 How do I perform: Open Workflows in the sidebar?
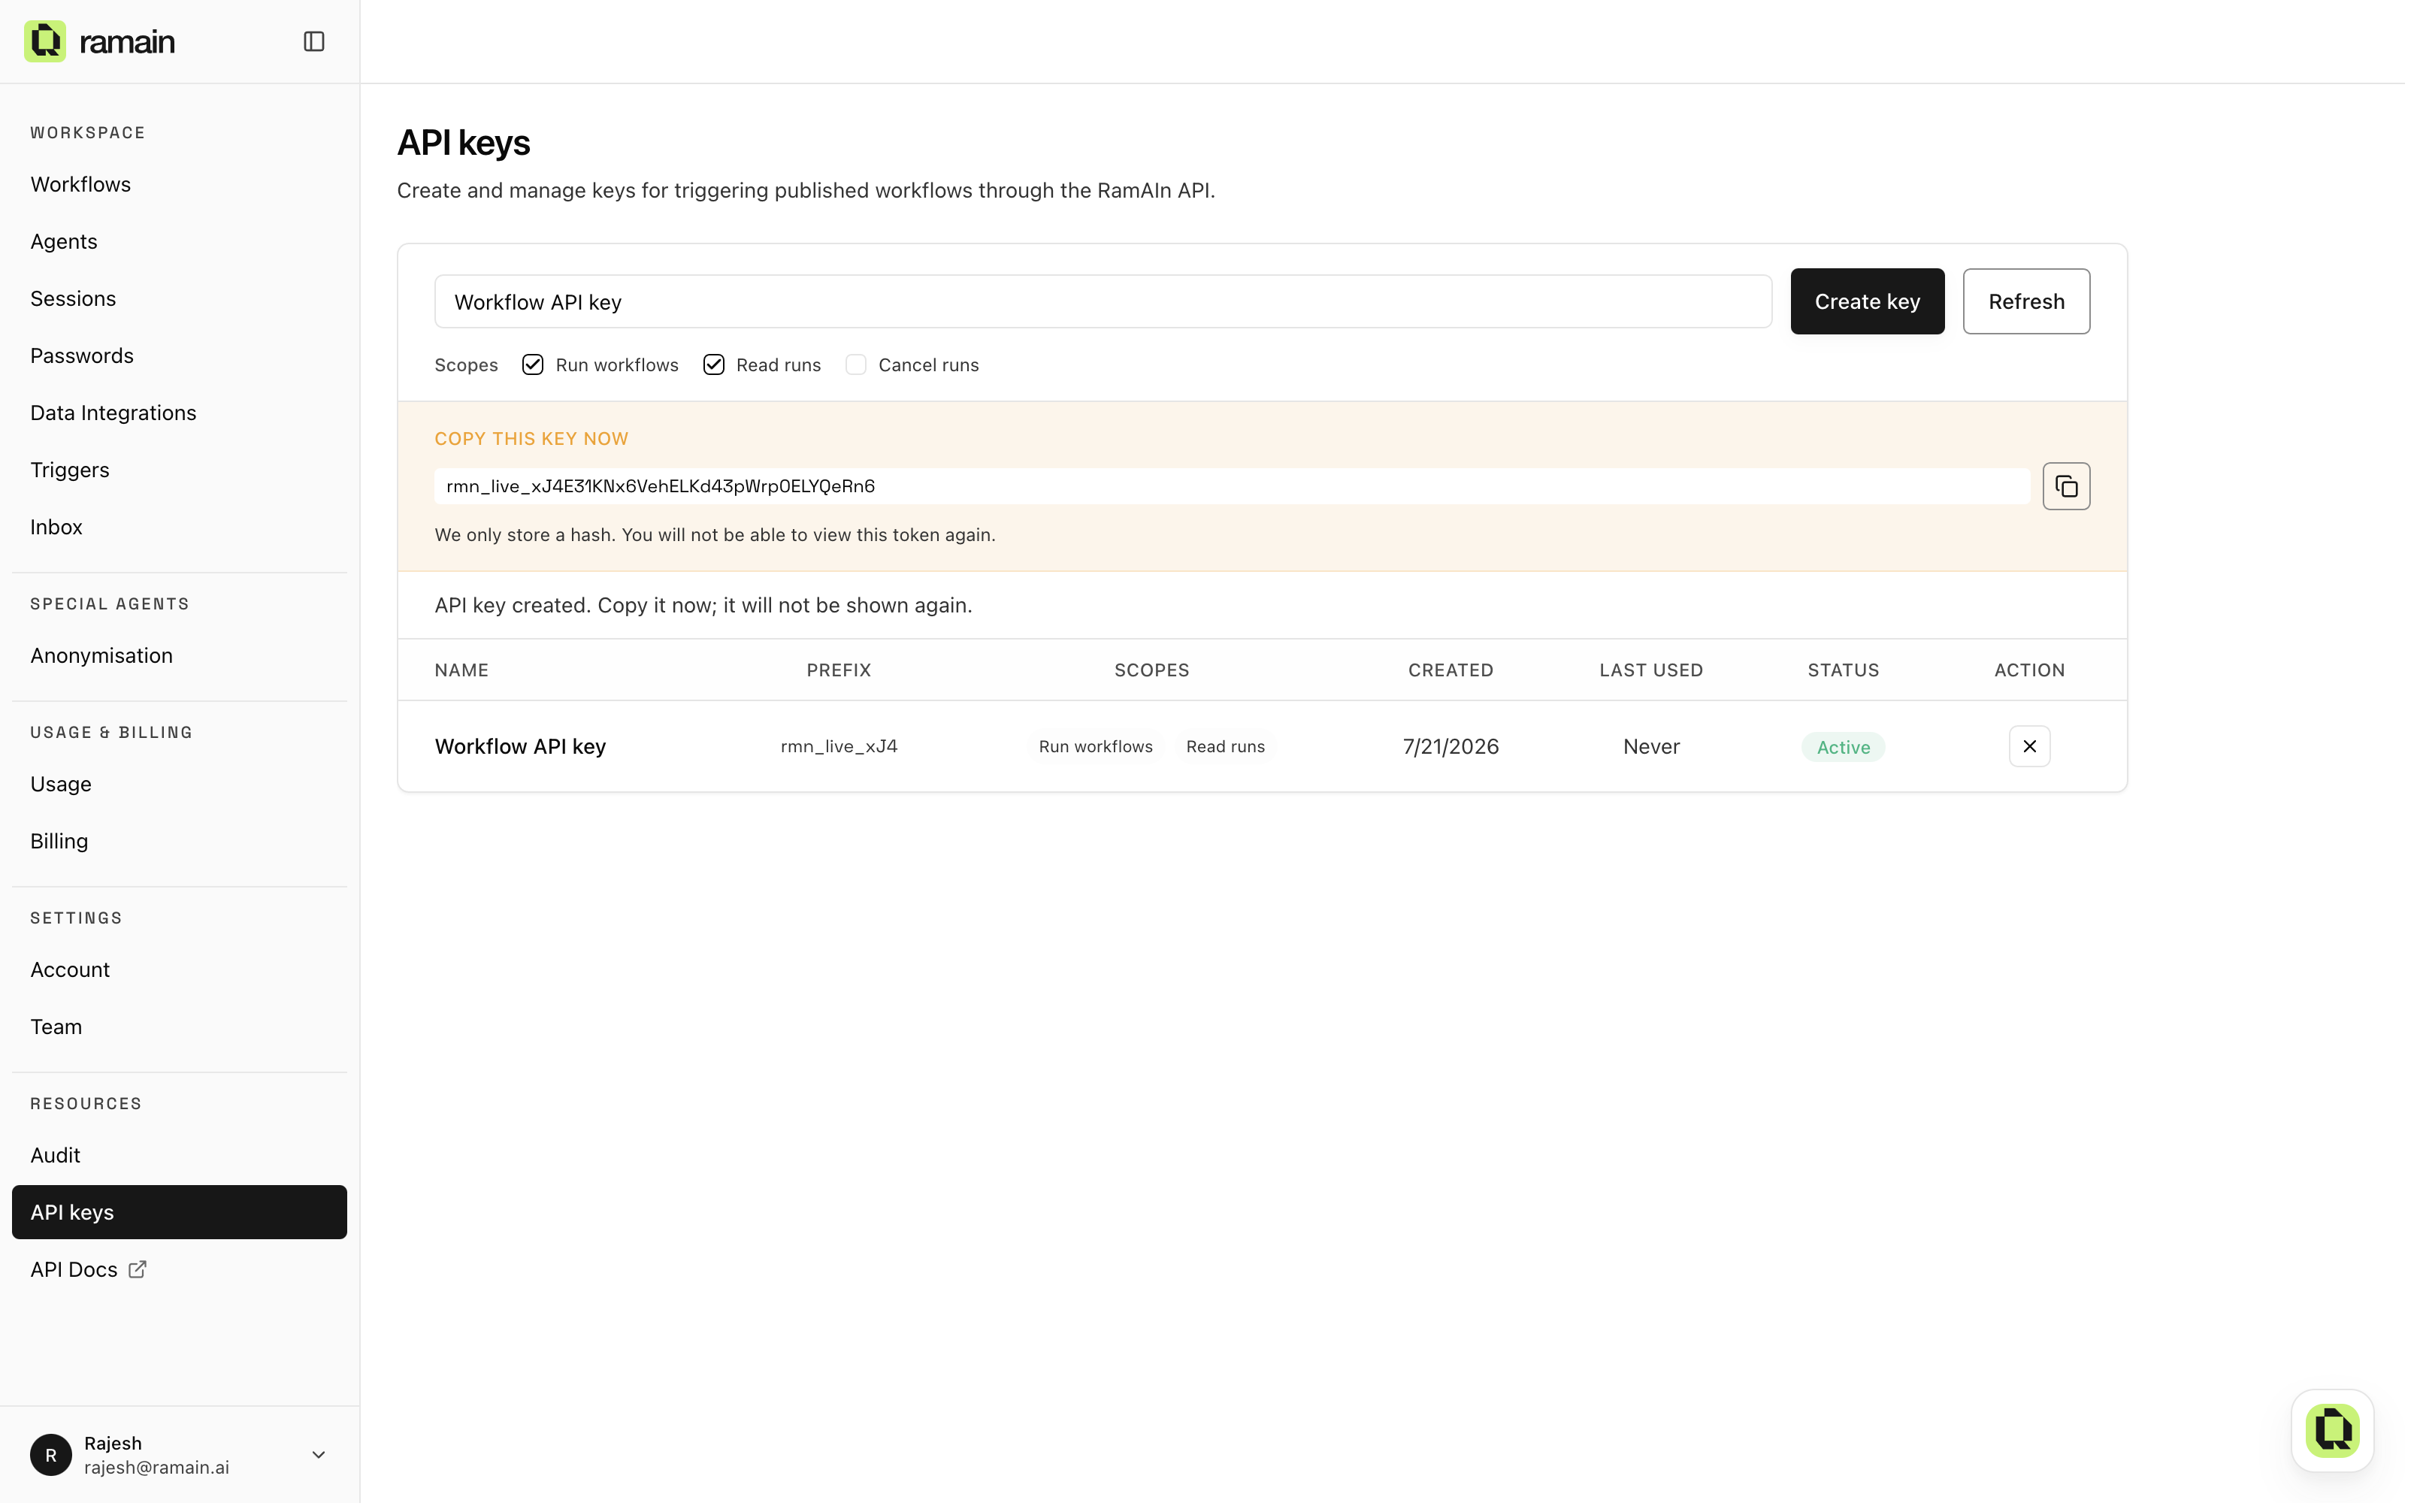click(x=180, y=185)
